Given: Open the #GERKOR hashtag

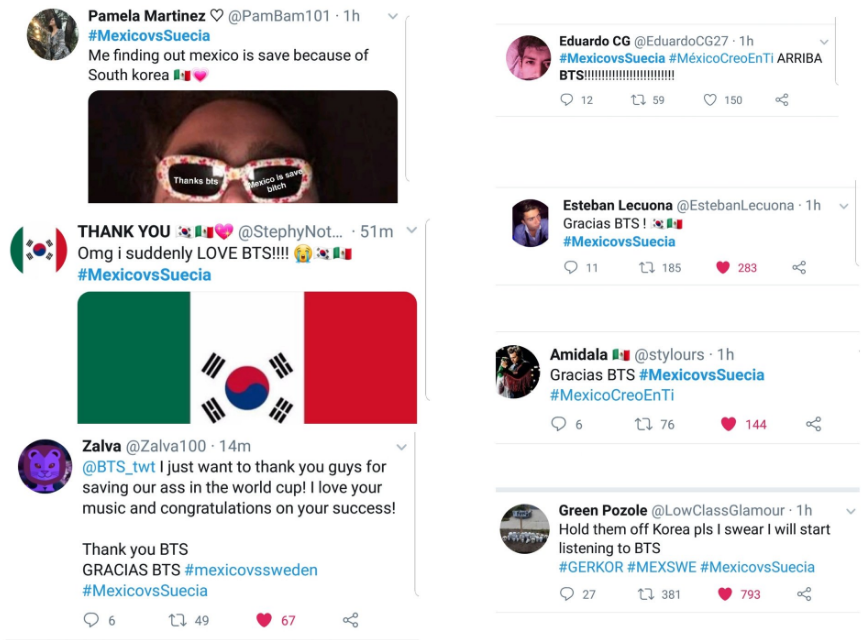Looking at the screenshot, I should 591,567.
